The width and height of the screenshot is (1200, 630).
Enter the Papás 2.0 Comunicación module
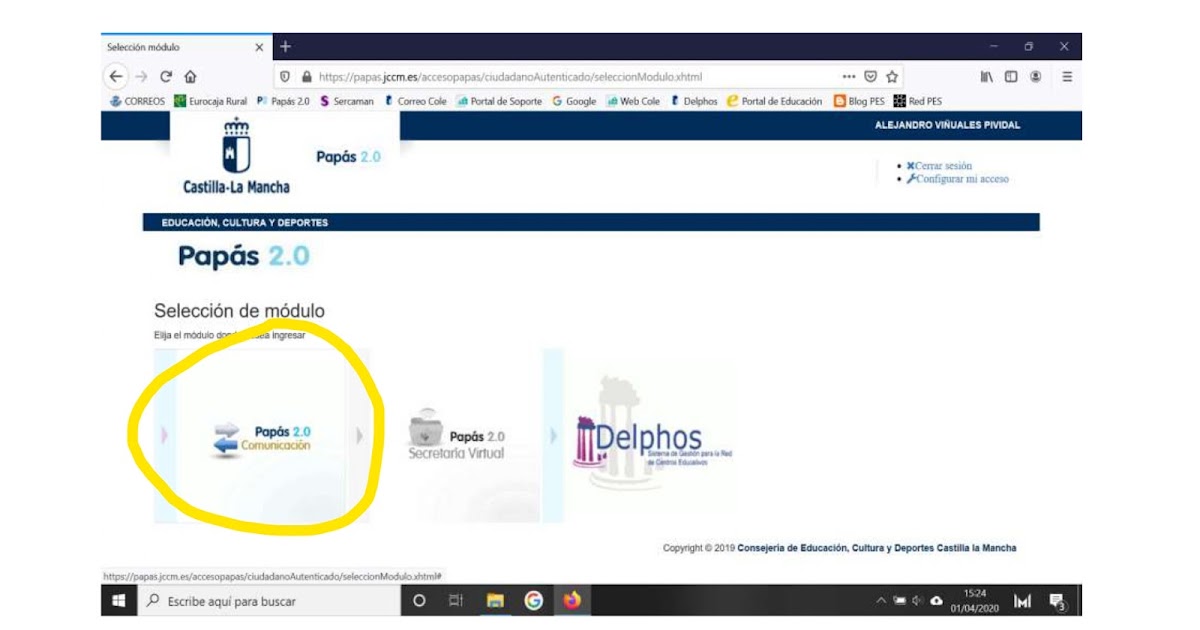(263, 437)
